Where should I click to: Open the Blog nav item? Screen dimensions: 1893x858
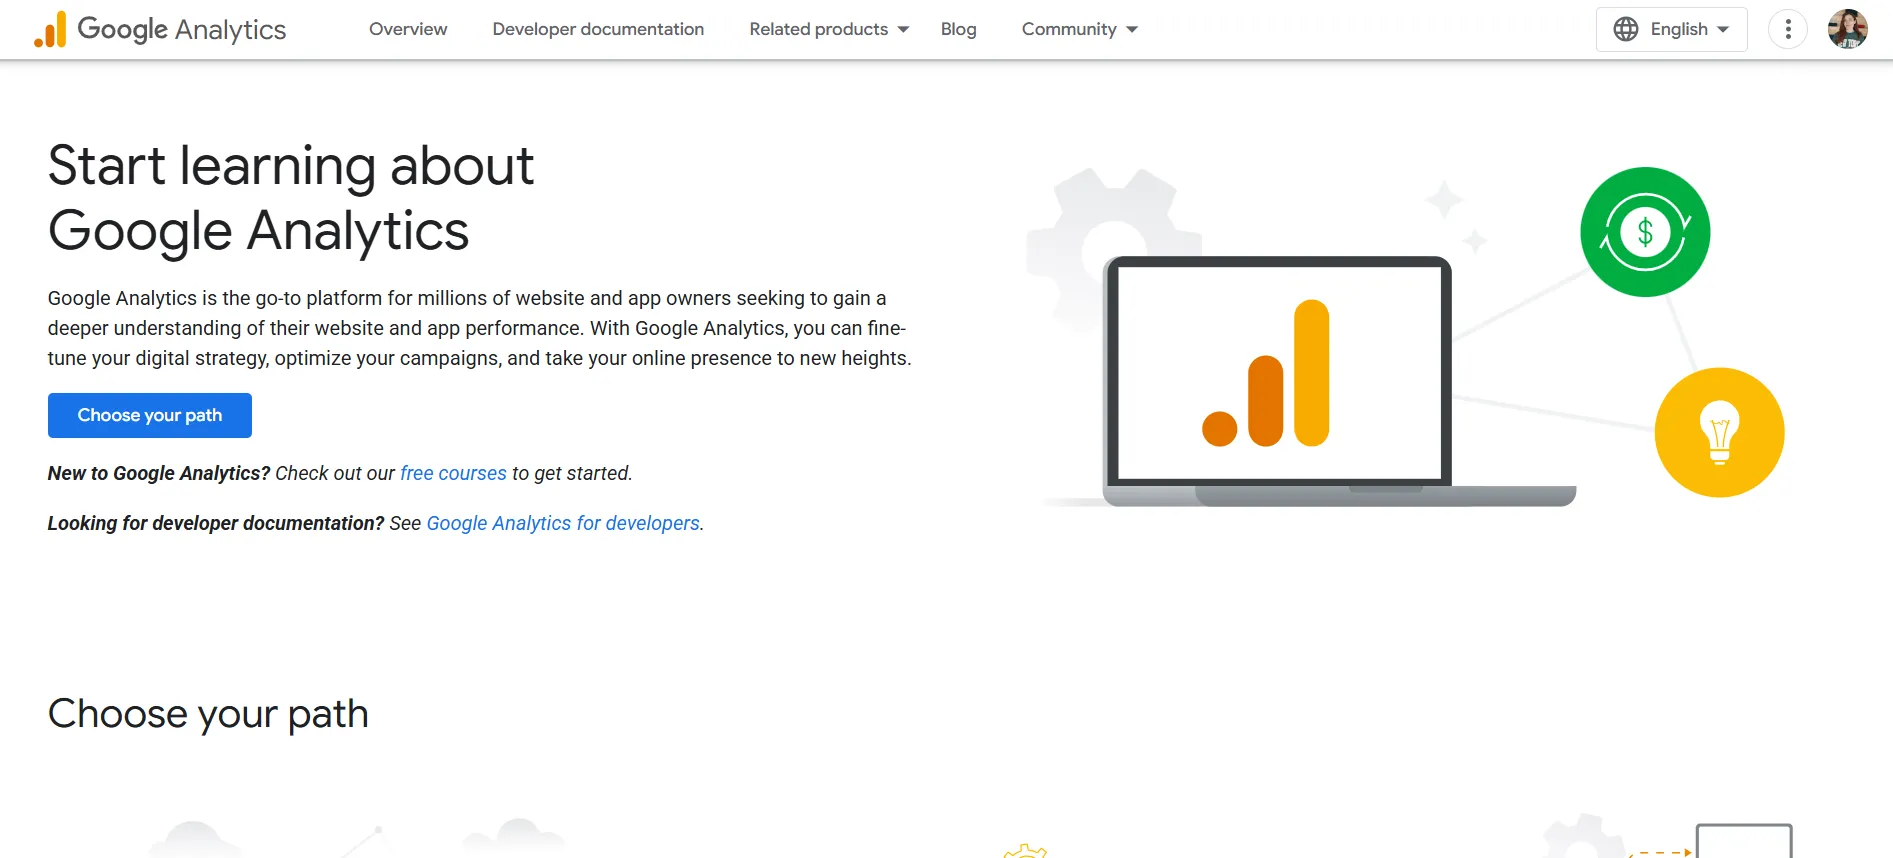(958, 29)
